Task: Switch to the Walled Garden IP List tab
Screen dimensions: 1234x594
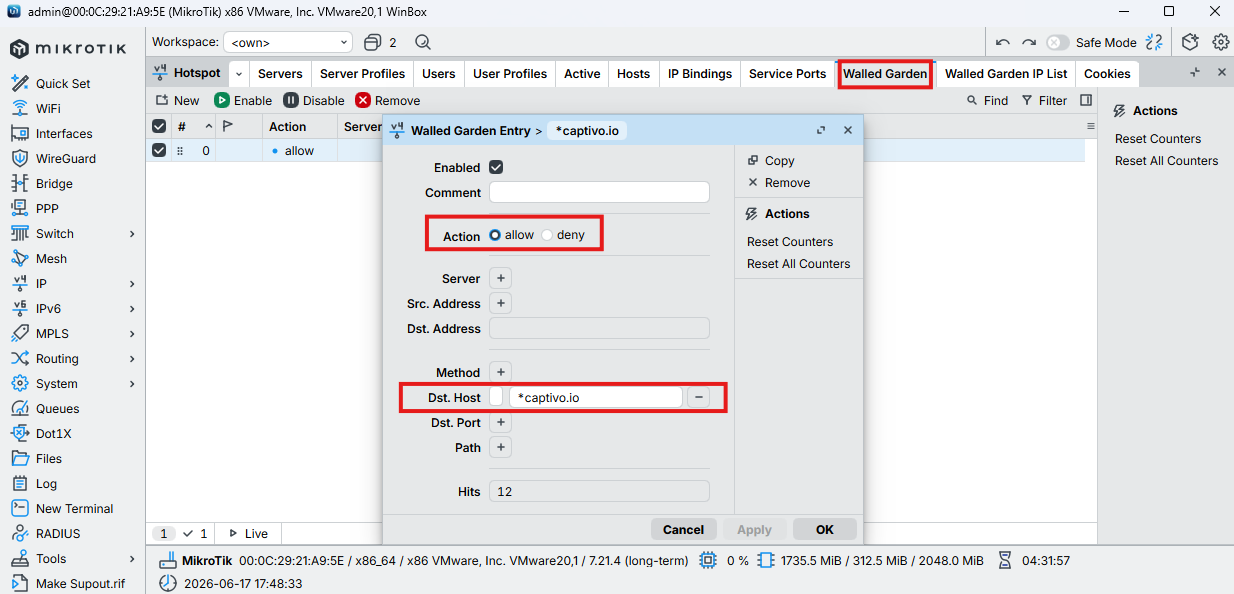Action: (1006, 73)
